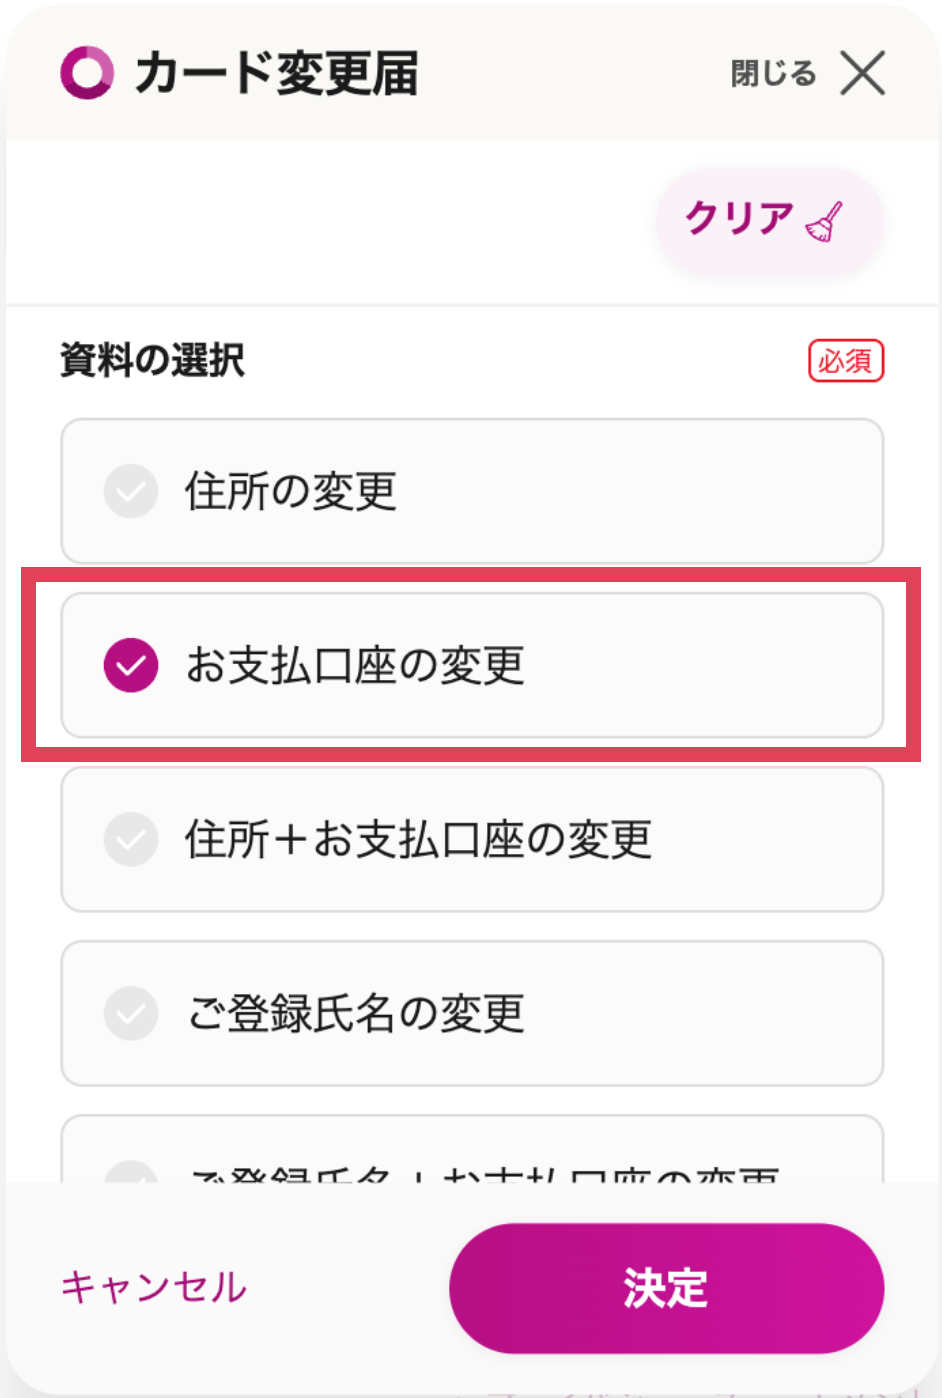Click the red 必須 badge
The height and width of the screenshot is (1398, 942).
pos(846,361)
